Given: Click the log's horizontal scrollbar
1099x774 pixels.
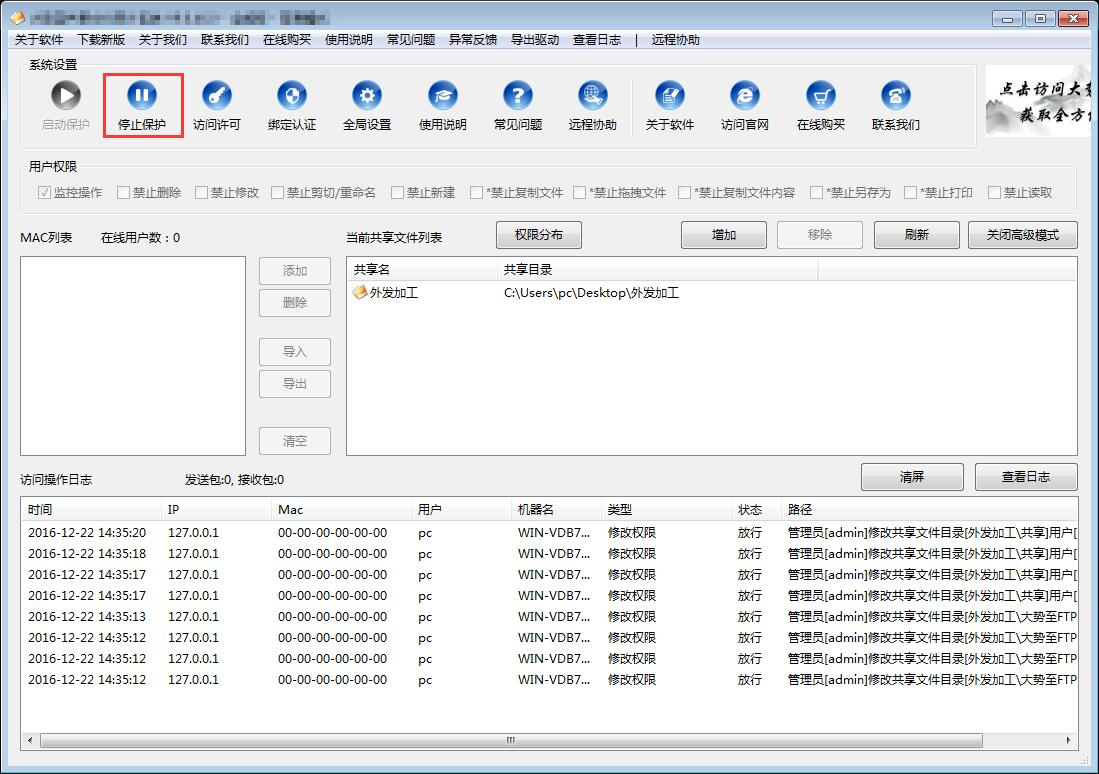Looking at the screenshot, I should click(x=510, y=741).
